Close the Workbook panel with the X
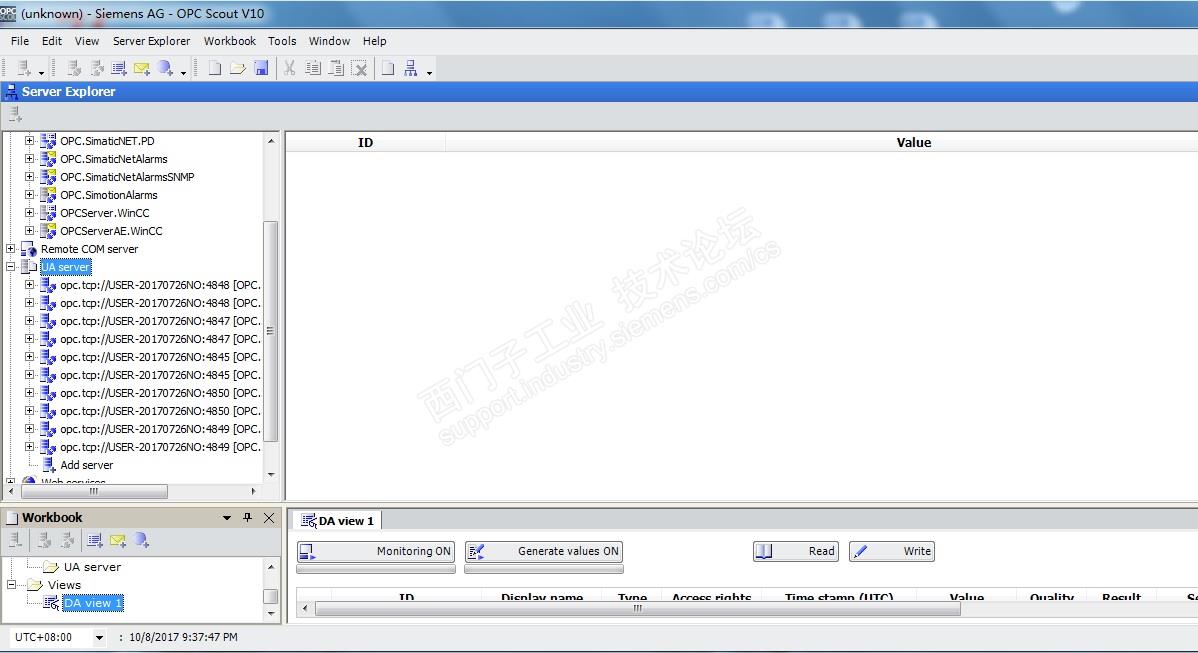This screenshot has width=1198, height=653. (x=269, y=517)
